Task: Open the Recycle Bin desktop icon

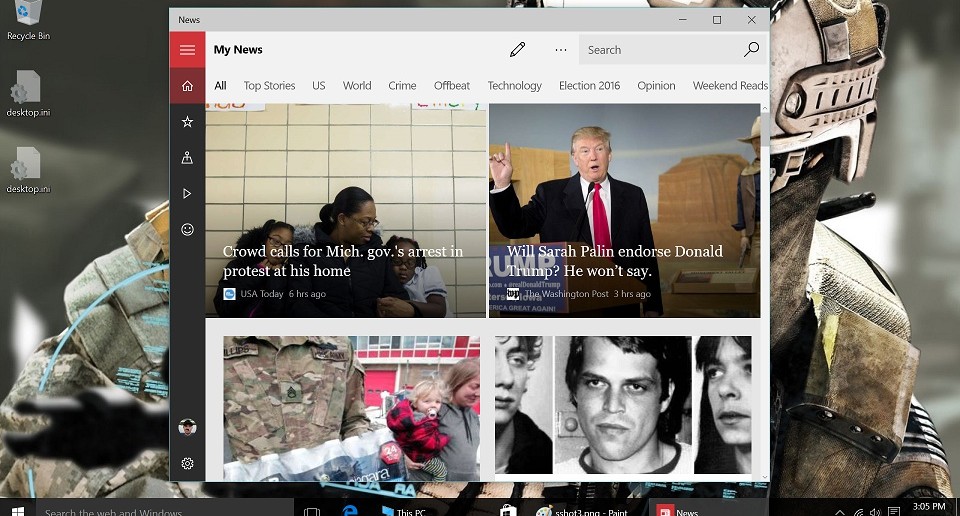Action: (x=28, y=20)
